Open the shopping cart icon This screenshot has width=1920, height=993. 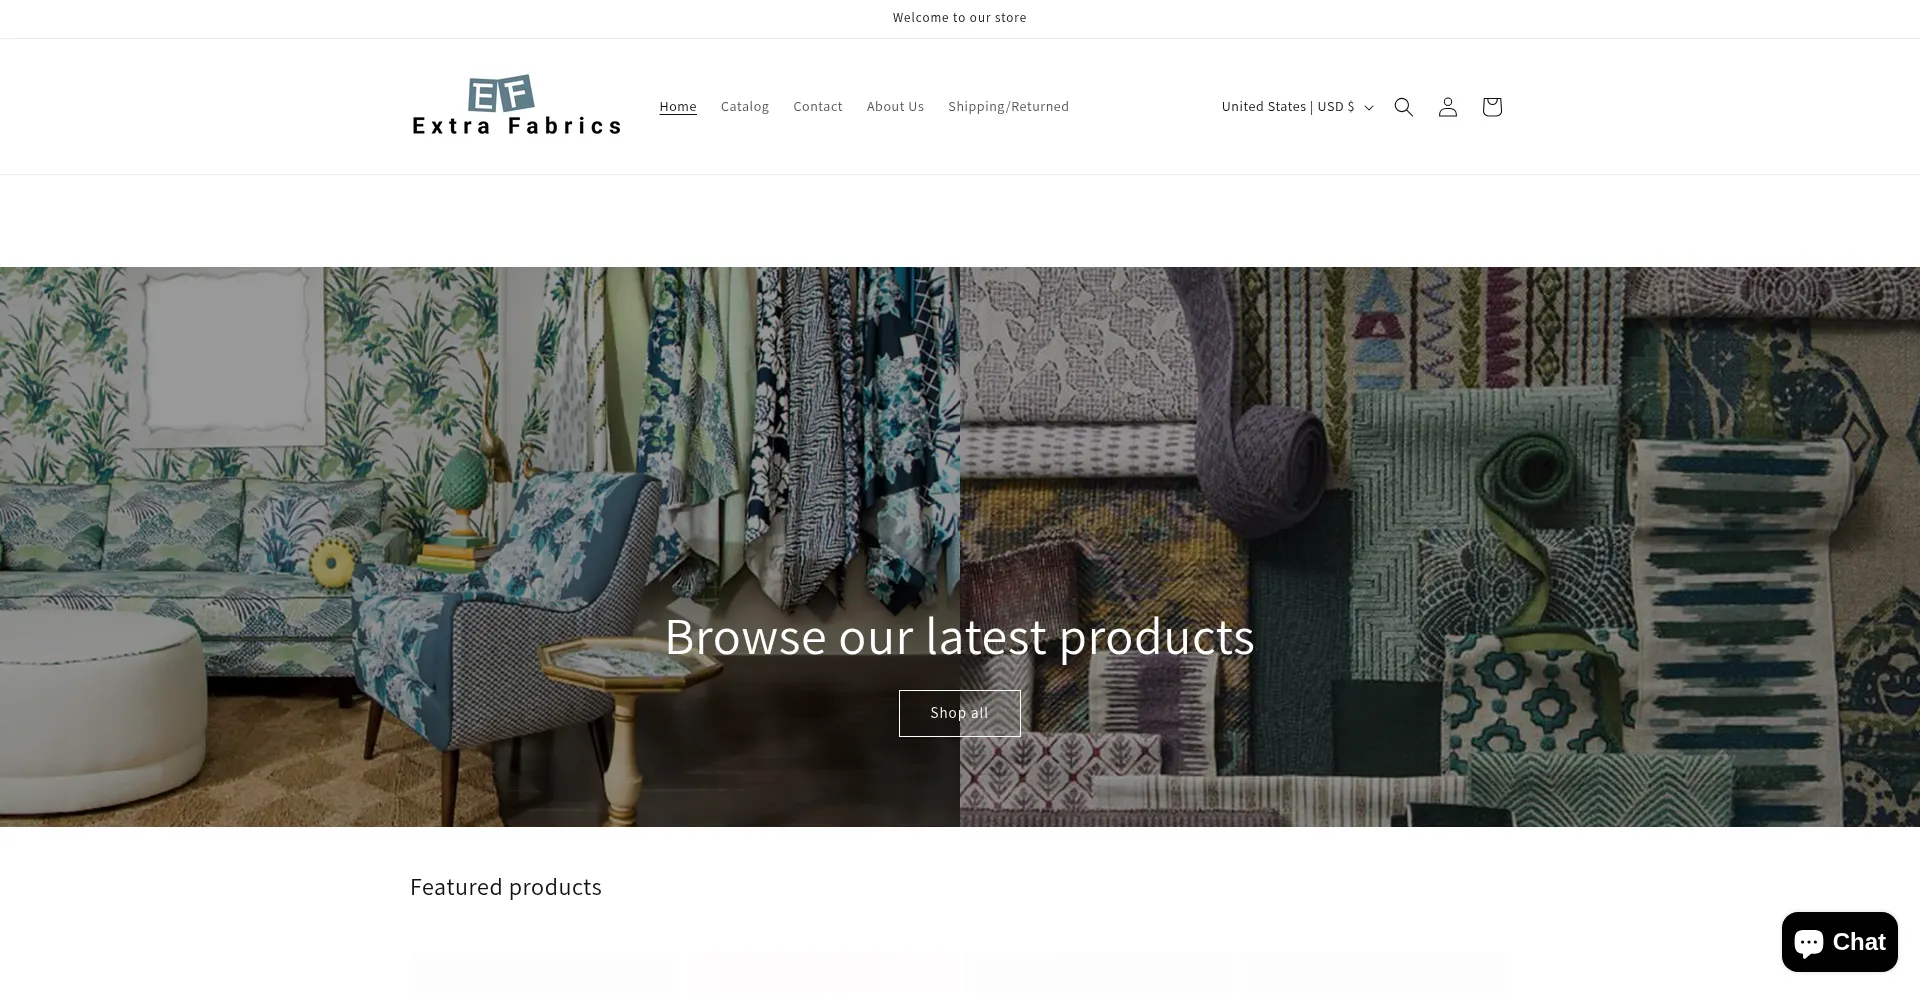click(x=1491, y=107)
